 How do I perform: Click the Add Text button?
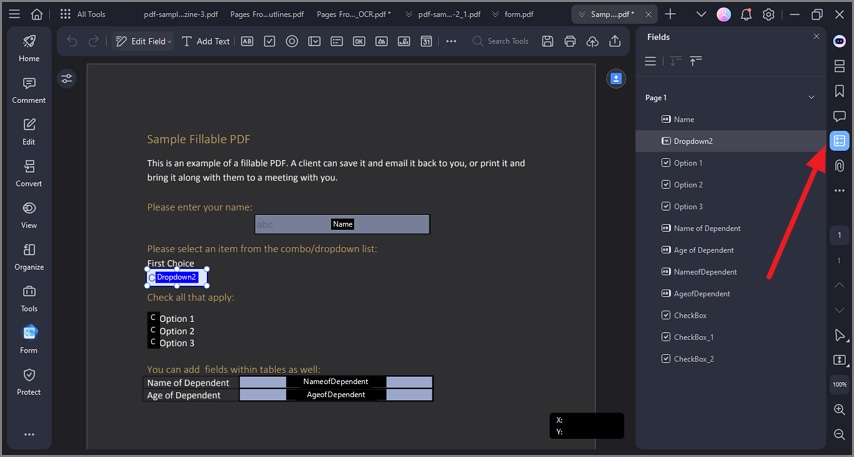(205, 41)
